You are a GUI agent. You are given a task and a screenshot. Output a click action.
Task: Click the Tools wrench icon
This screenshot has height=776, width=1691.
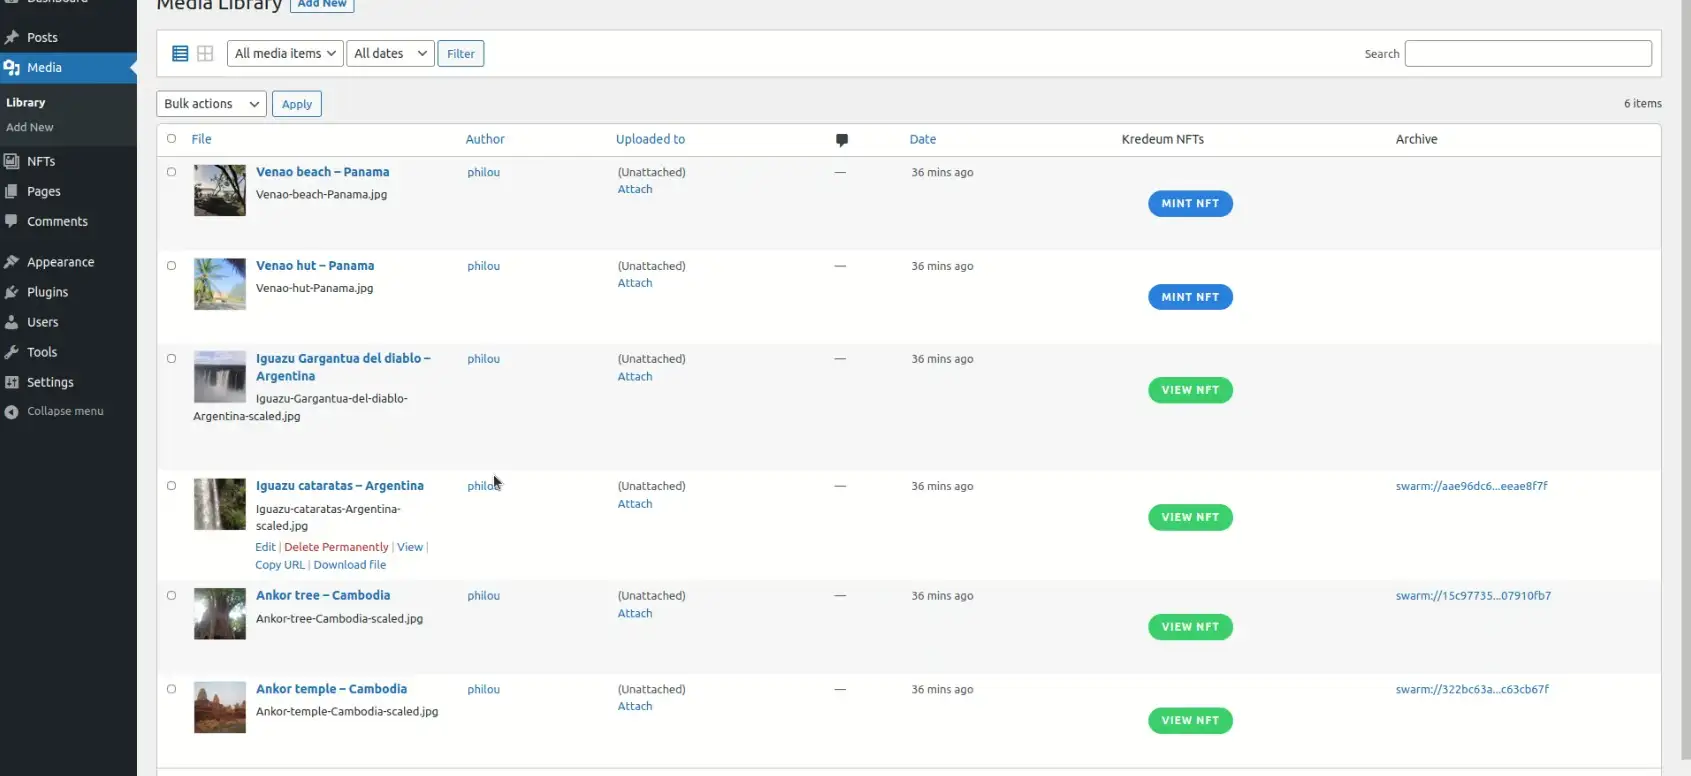pos(12,352)
